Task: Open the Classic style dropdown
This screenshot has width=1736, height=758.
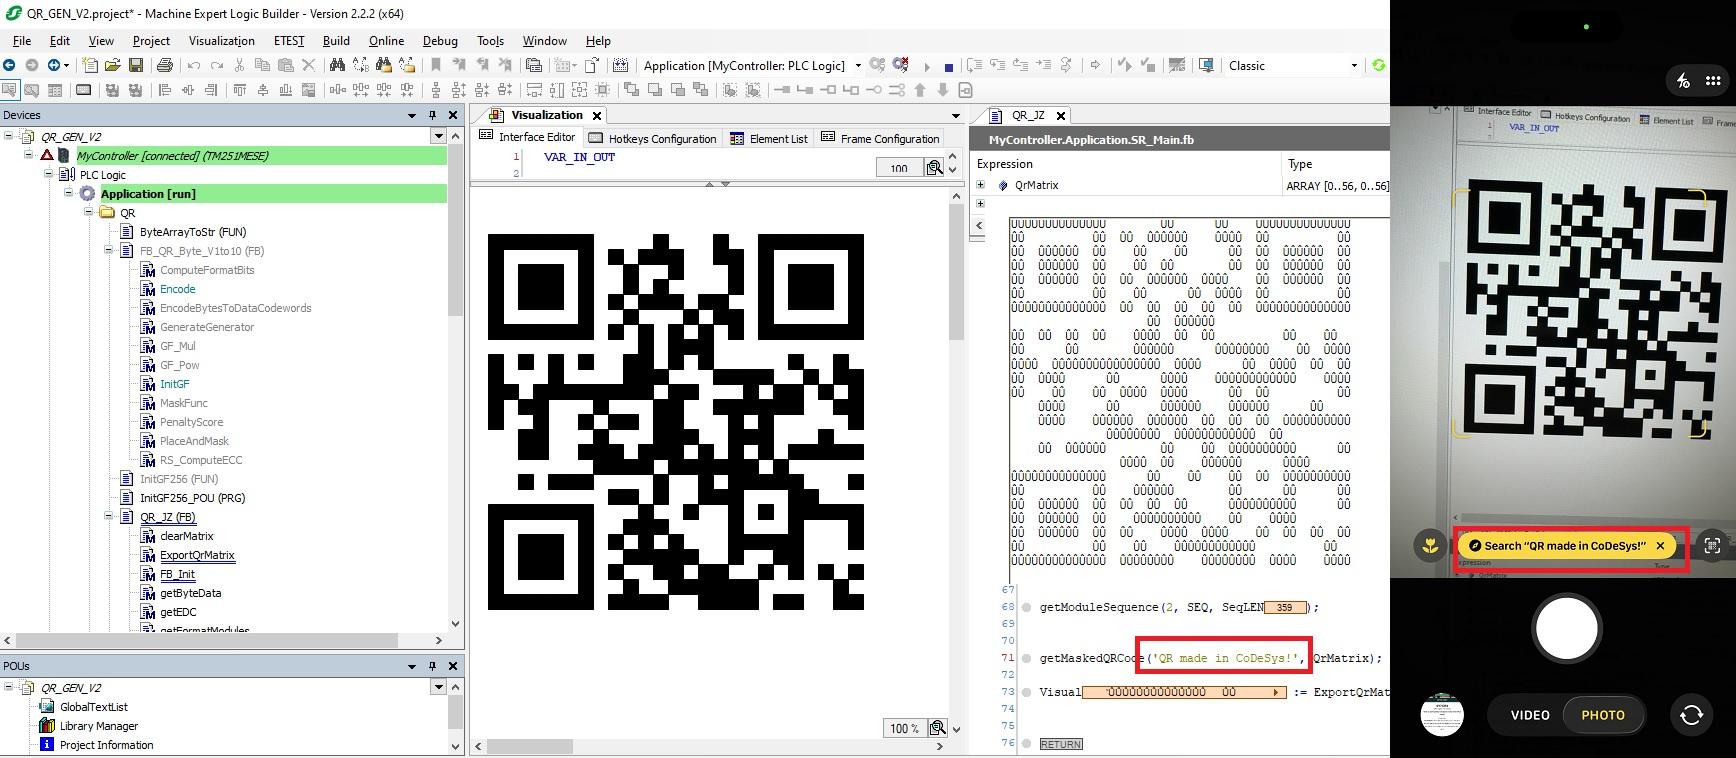Action: tap(1353, 66)
